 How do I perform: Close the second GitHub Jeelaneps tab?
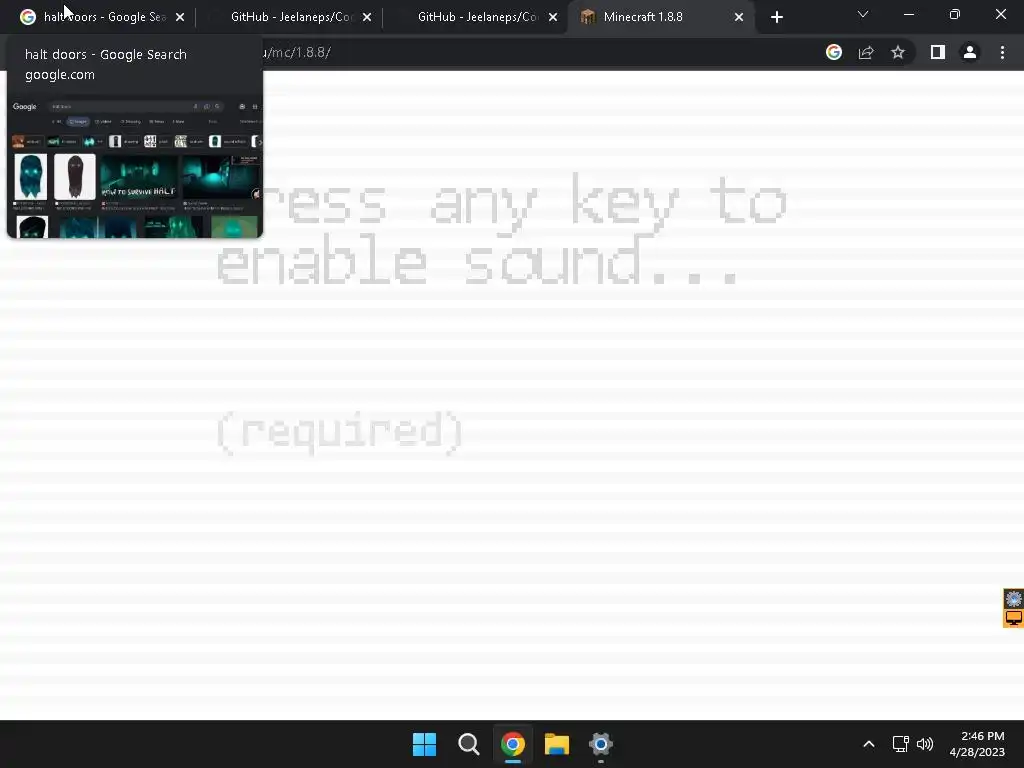(x=553, y=17)
